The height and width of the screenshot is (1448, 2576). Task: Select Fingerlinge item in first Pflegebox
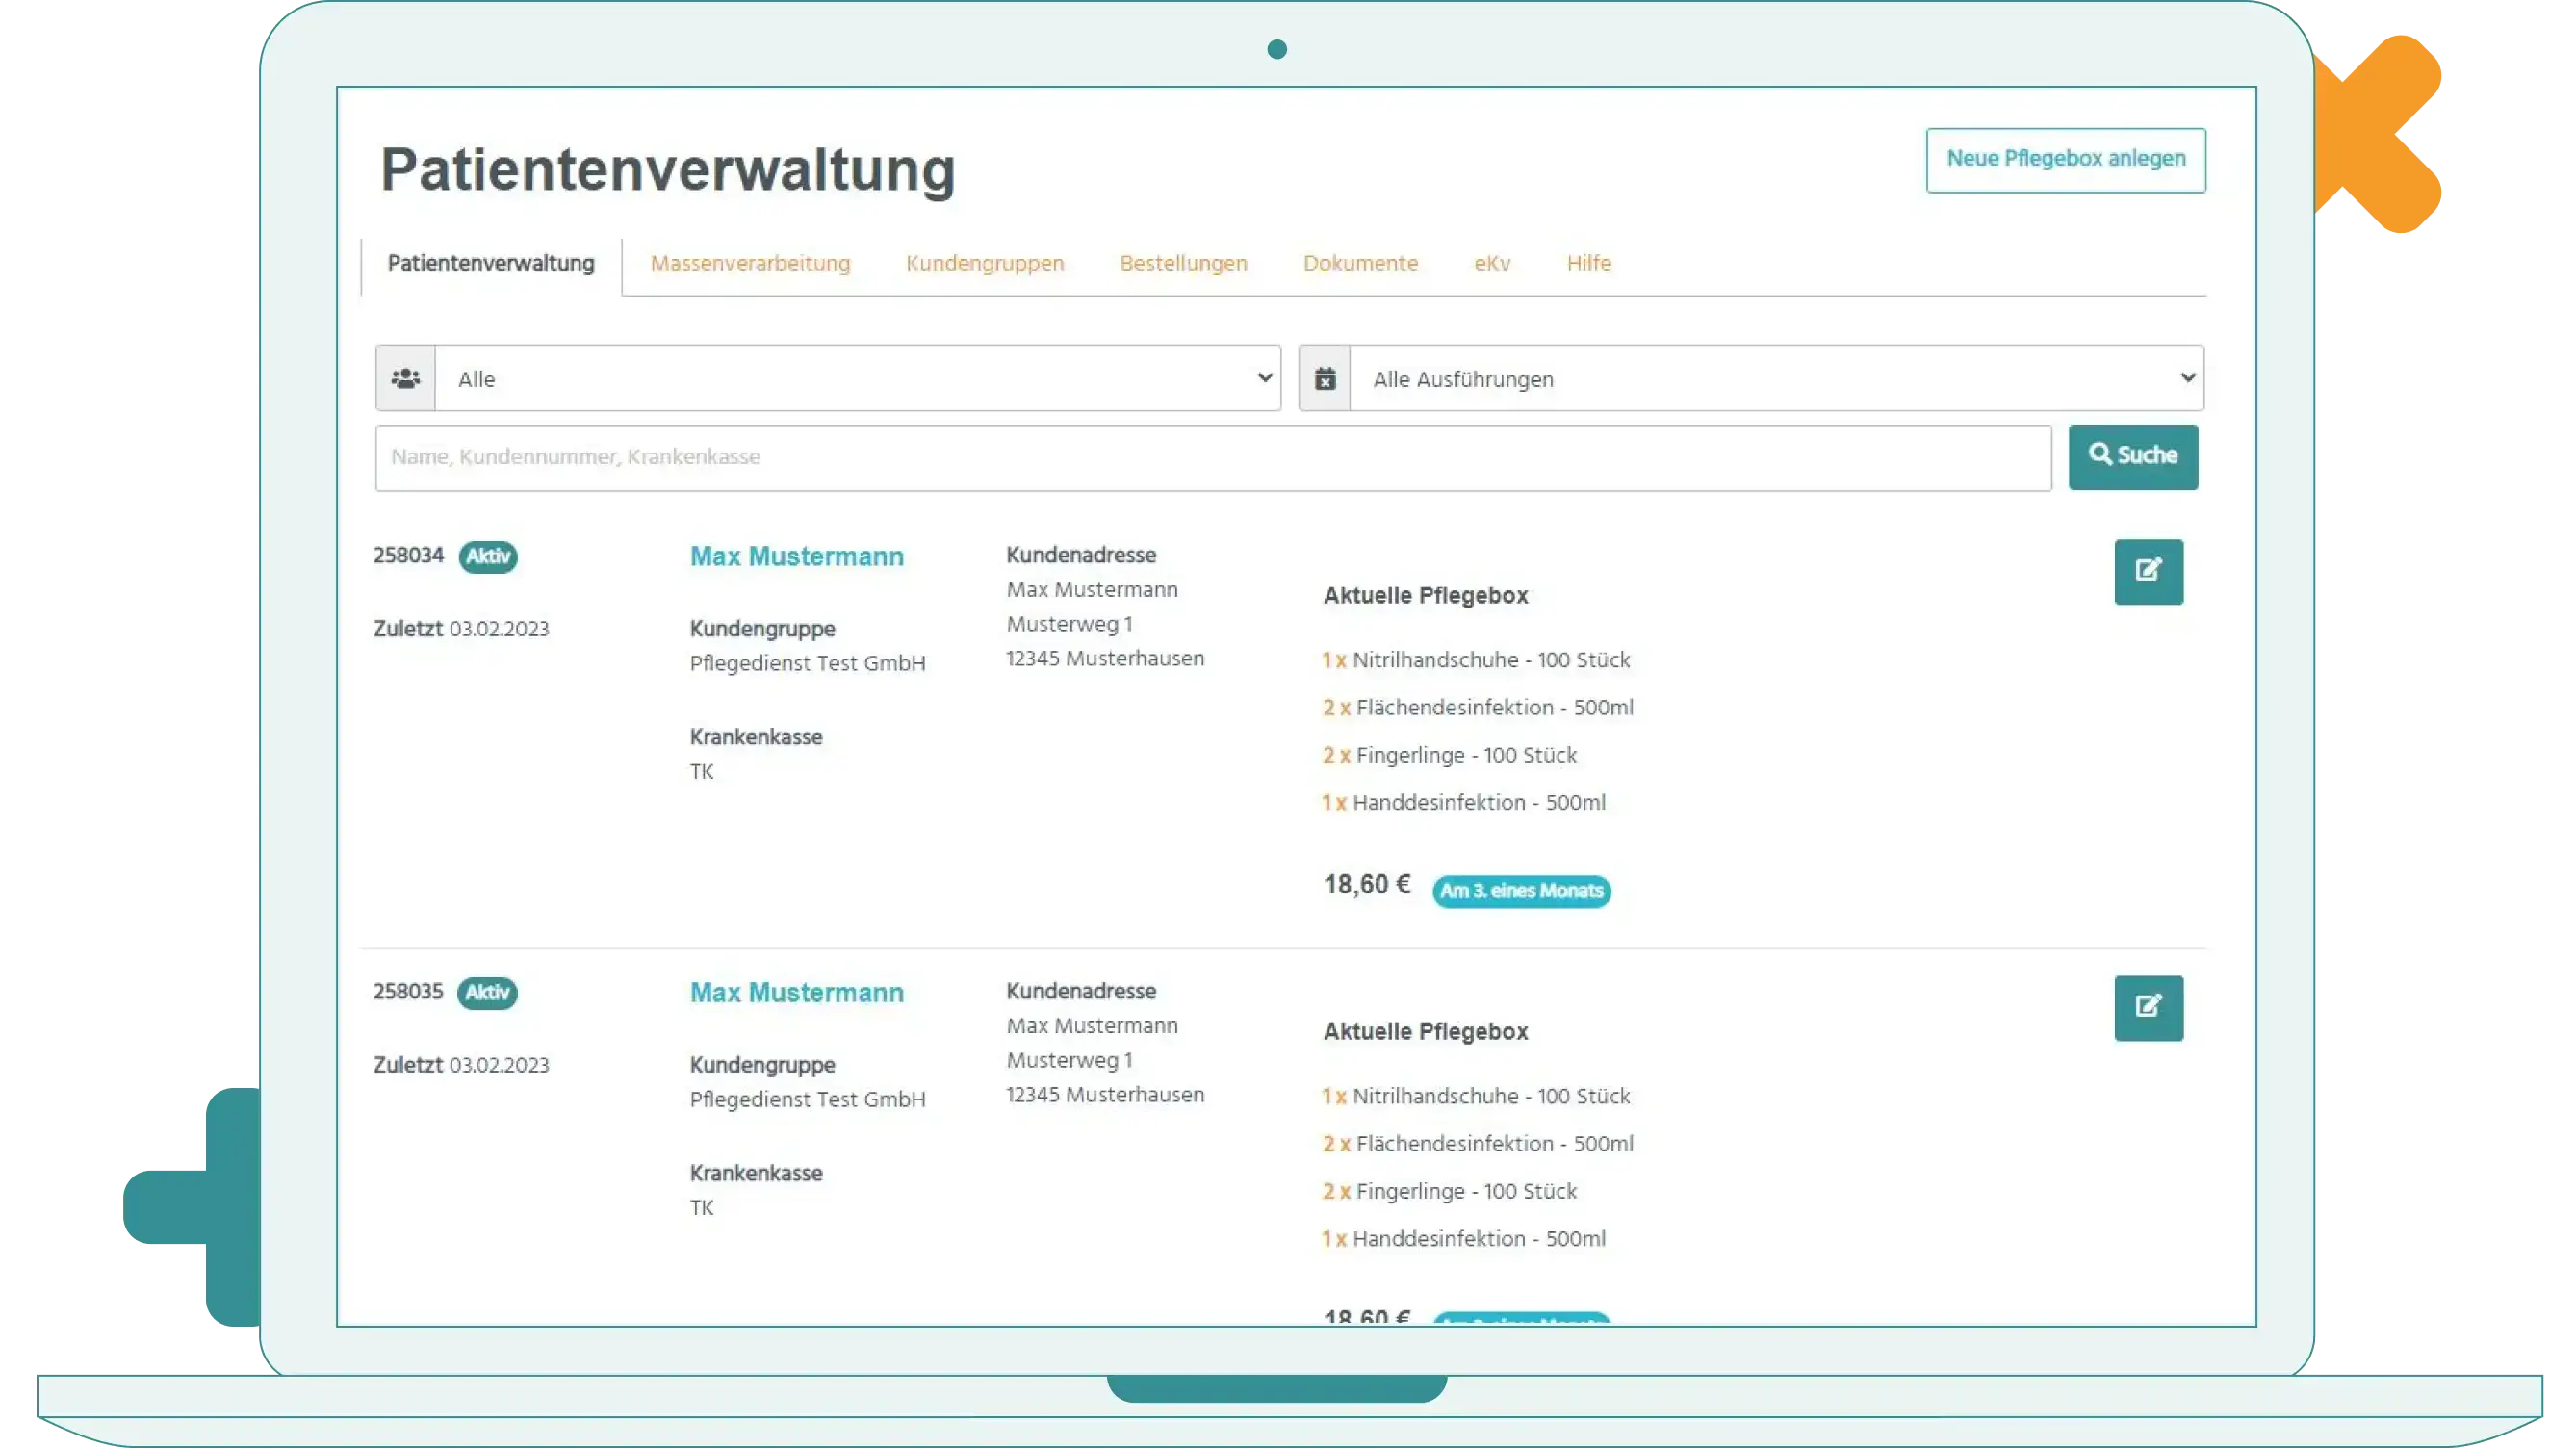tap(1449, 755)
